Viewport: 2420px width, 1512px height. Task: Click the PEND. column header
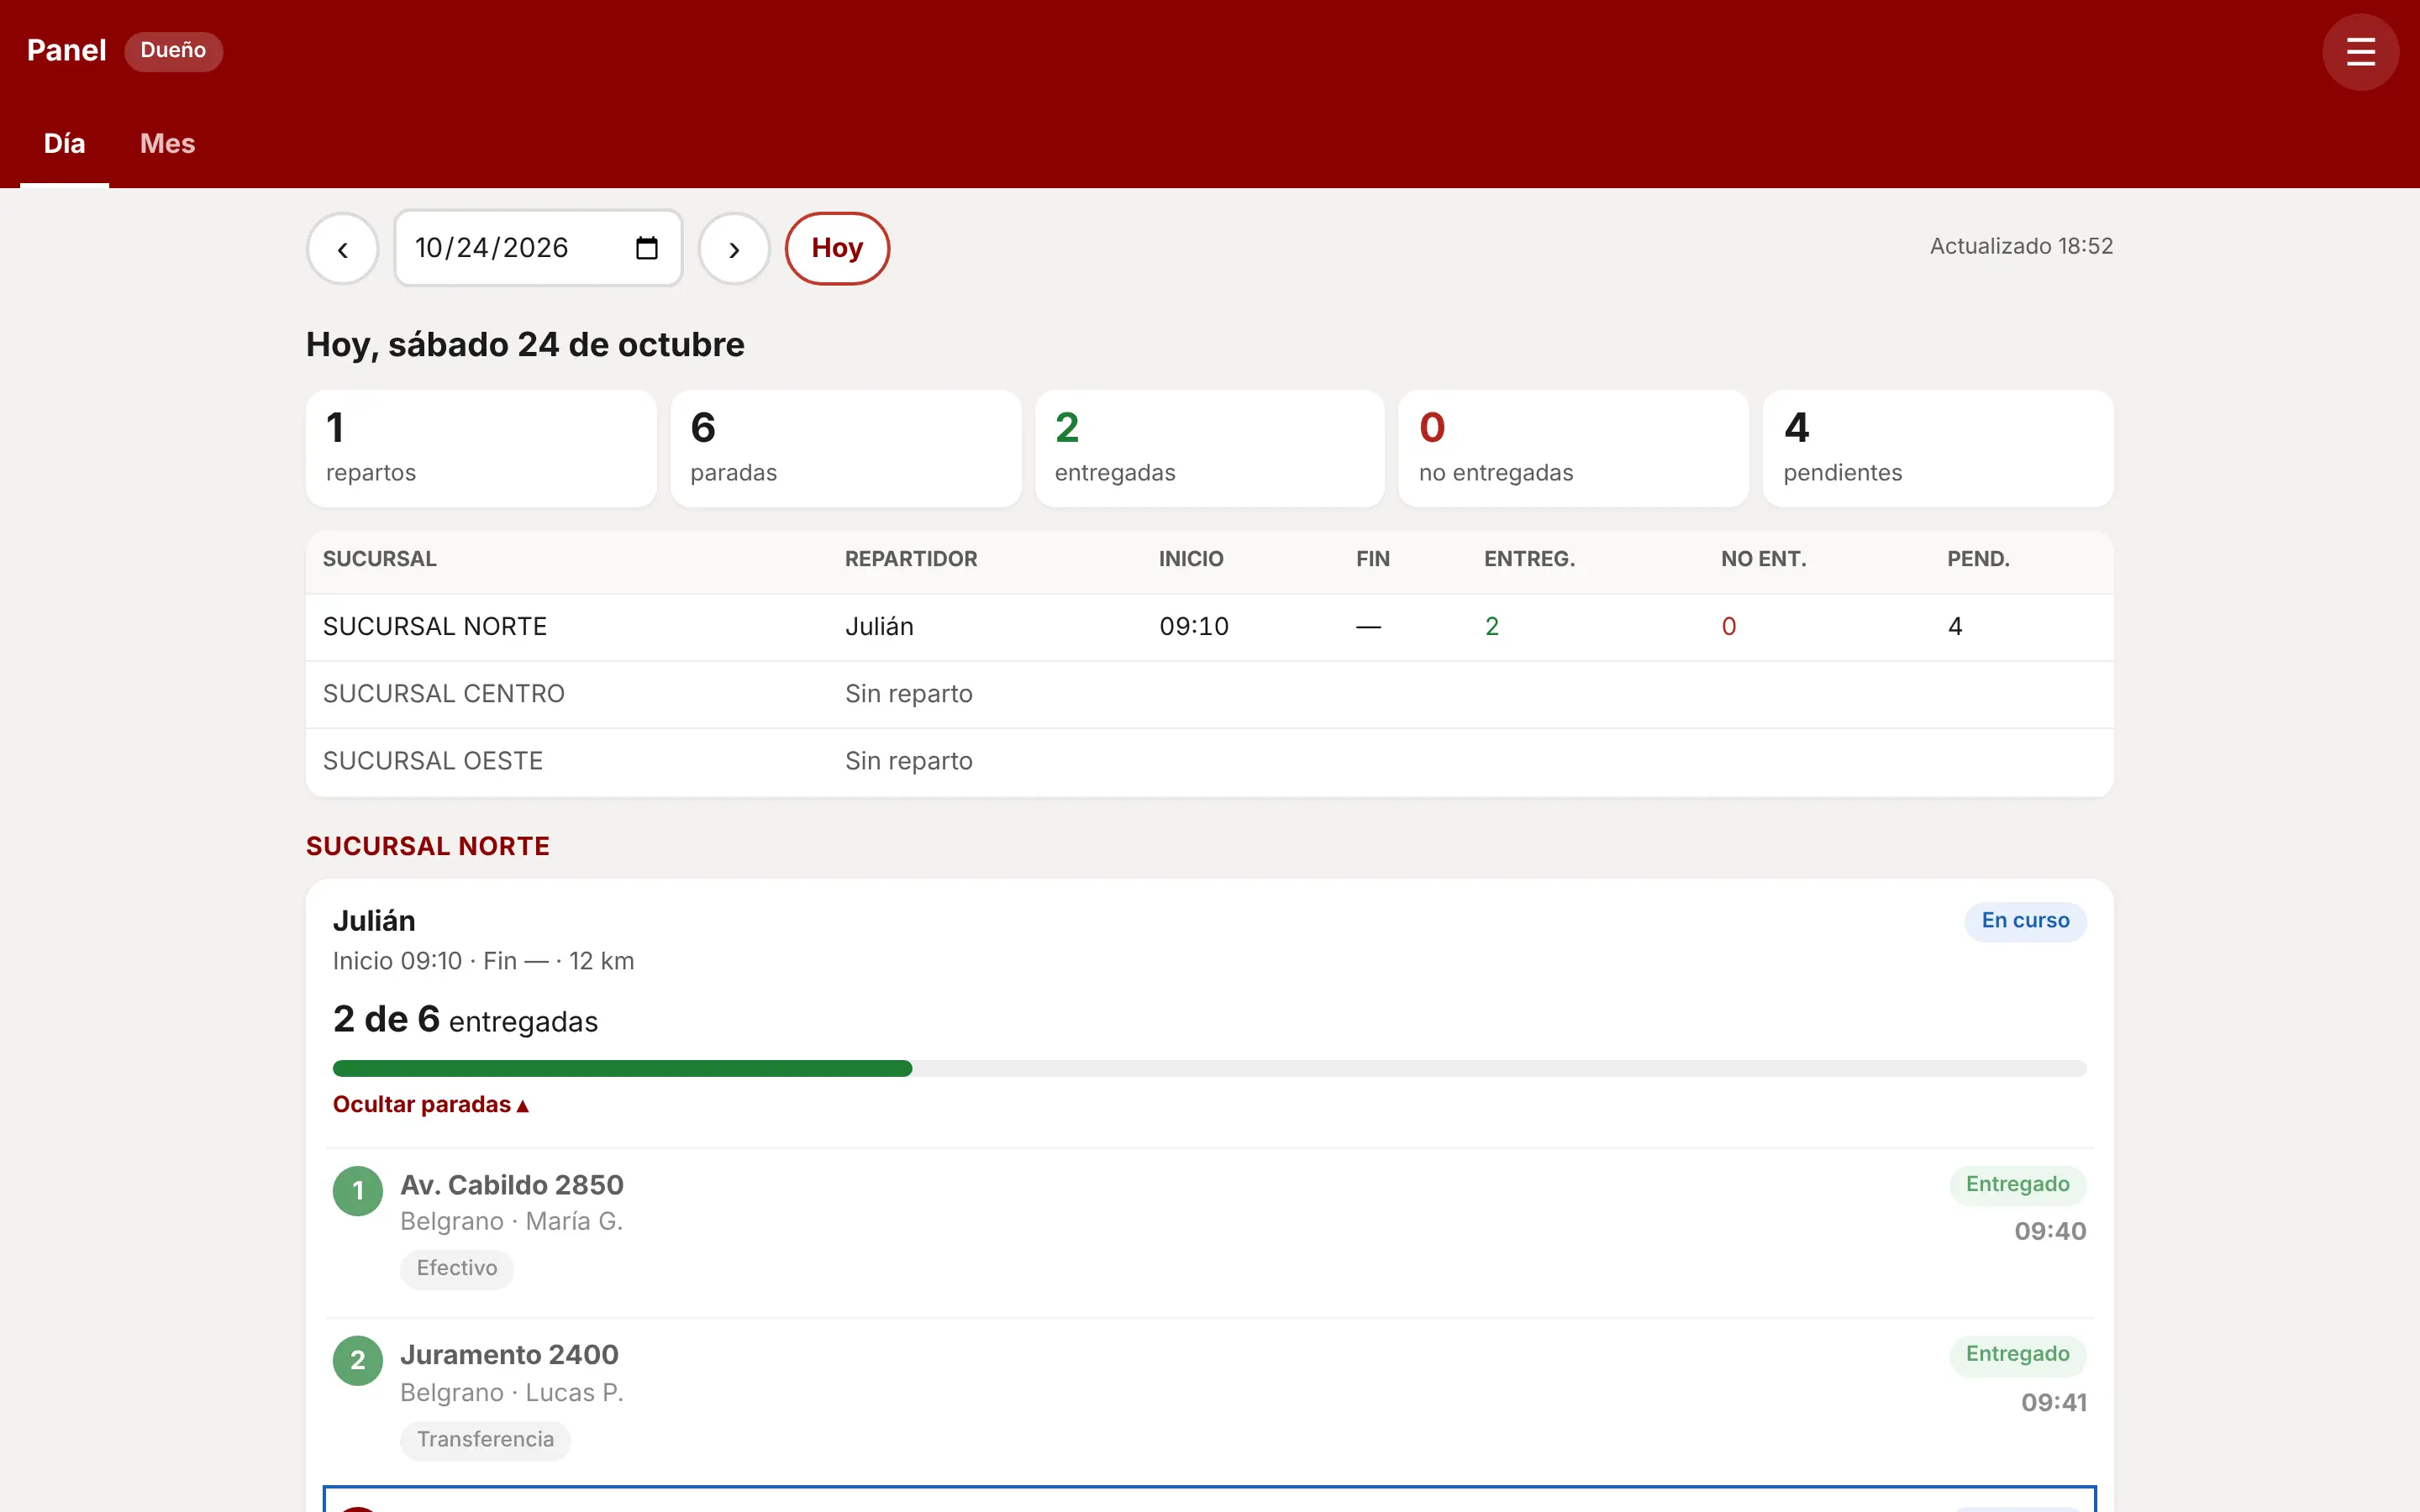[1978, 559]
